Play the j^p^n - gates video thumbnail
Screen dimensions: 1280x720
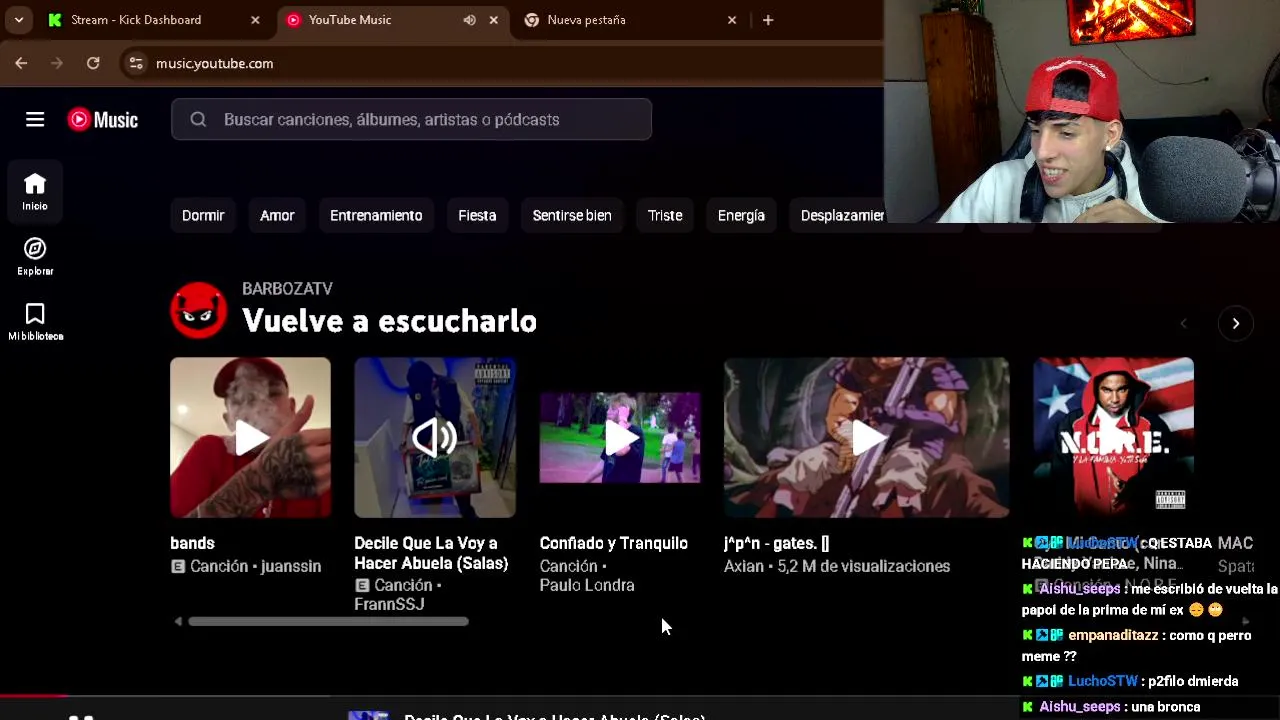[866, 437]
